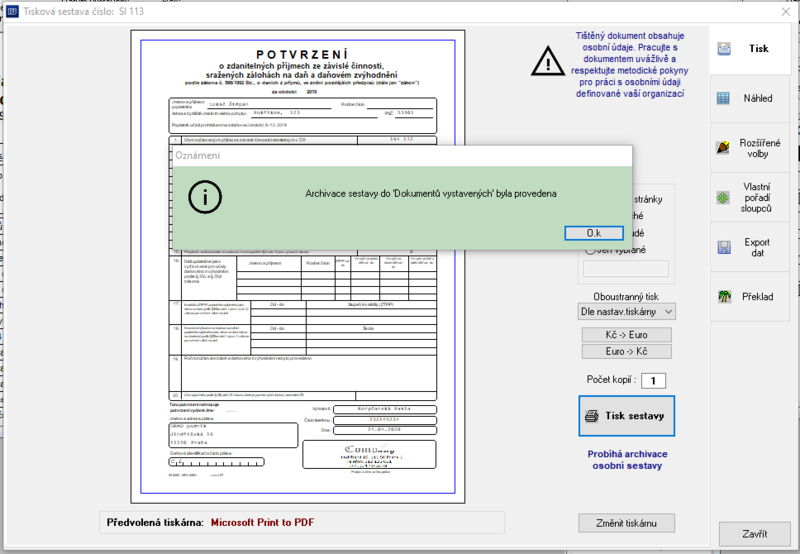Click the warning triangle icon

point(548,61)
